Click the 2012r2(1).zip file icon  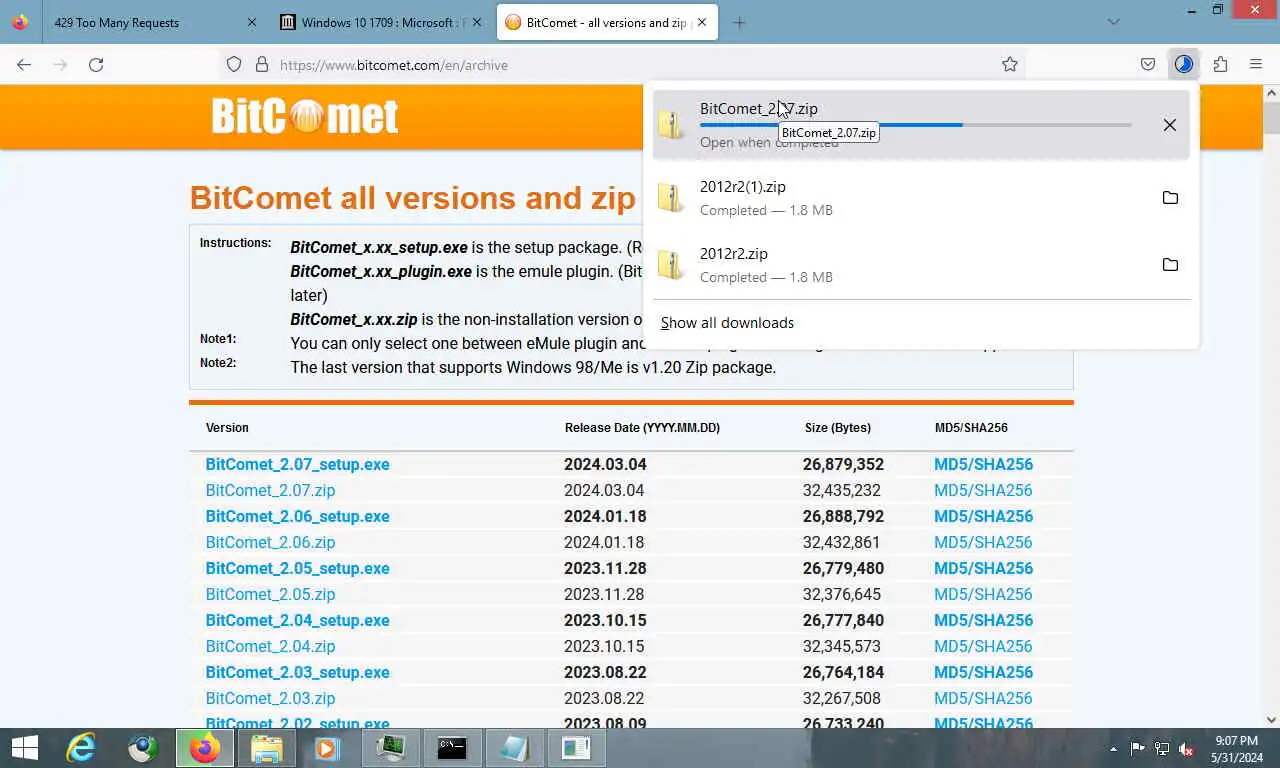point(671,198)
